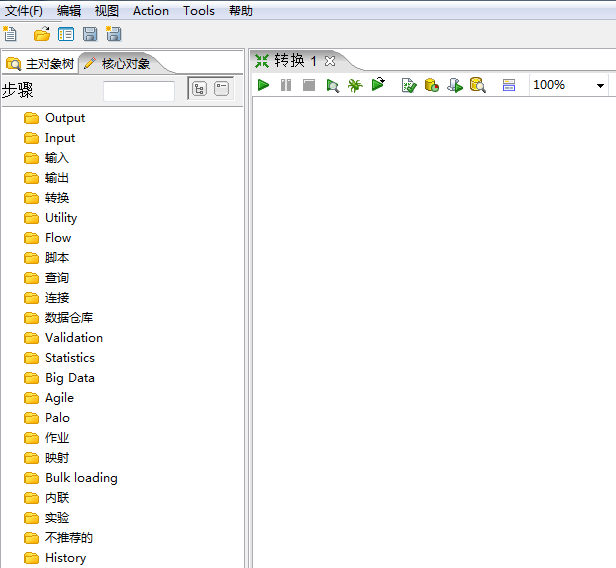Expand the 查询 folder
Viewport: 616px width, 568px height.
pyautogui.click(x=46, y=278)
